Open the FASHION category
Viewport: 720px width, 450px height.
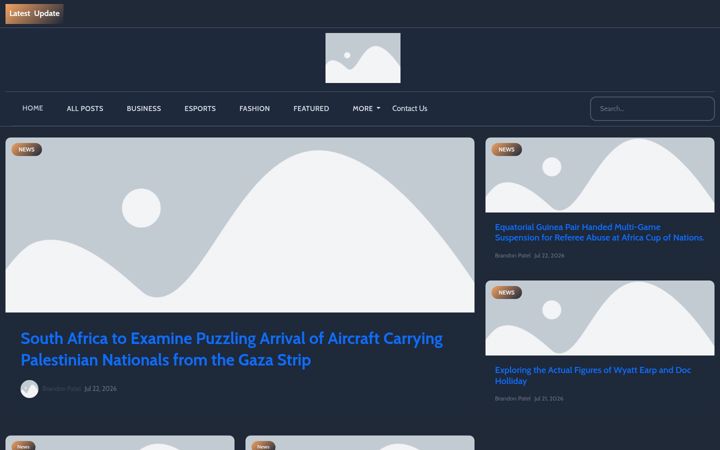pos(254,108)
